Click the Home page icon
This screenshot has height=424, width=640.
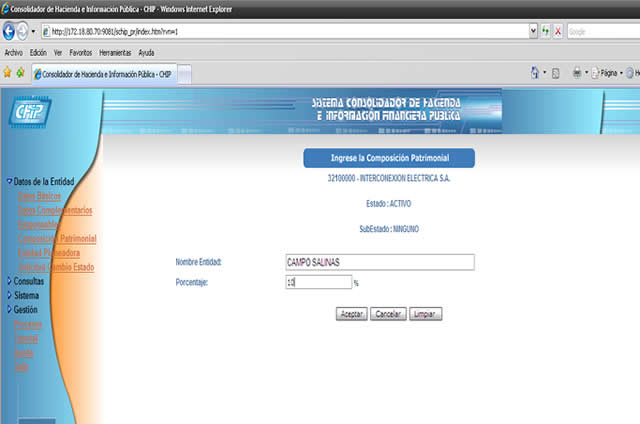point(535,73)
